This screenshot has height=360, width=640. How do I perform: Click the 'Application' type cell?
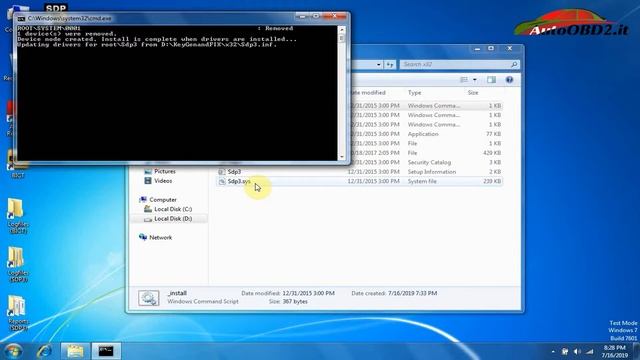(x=423, y=134)
